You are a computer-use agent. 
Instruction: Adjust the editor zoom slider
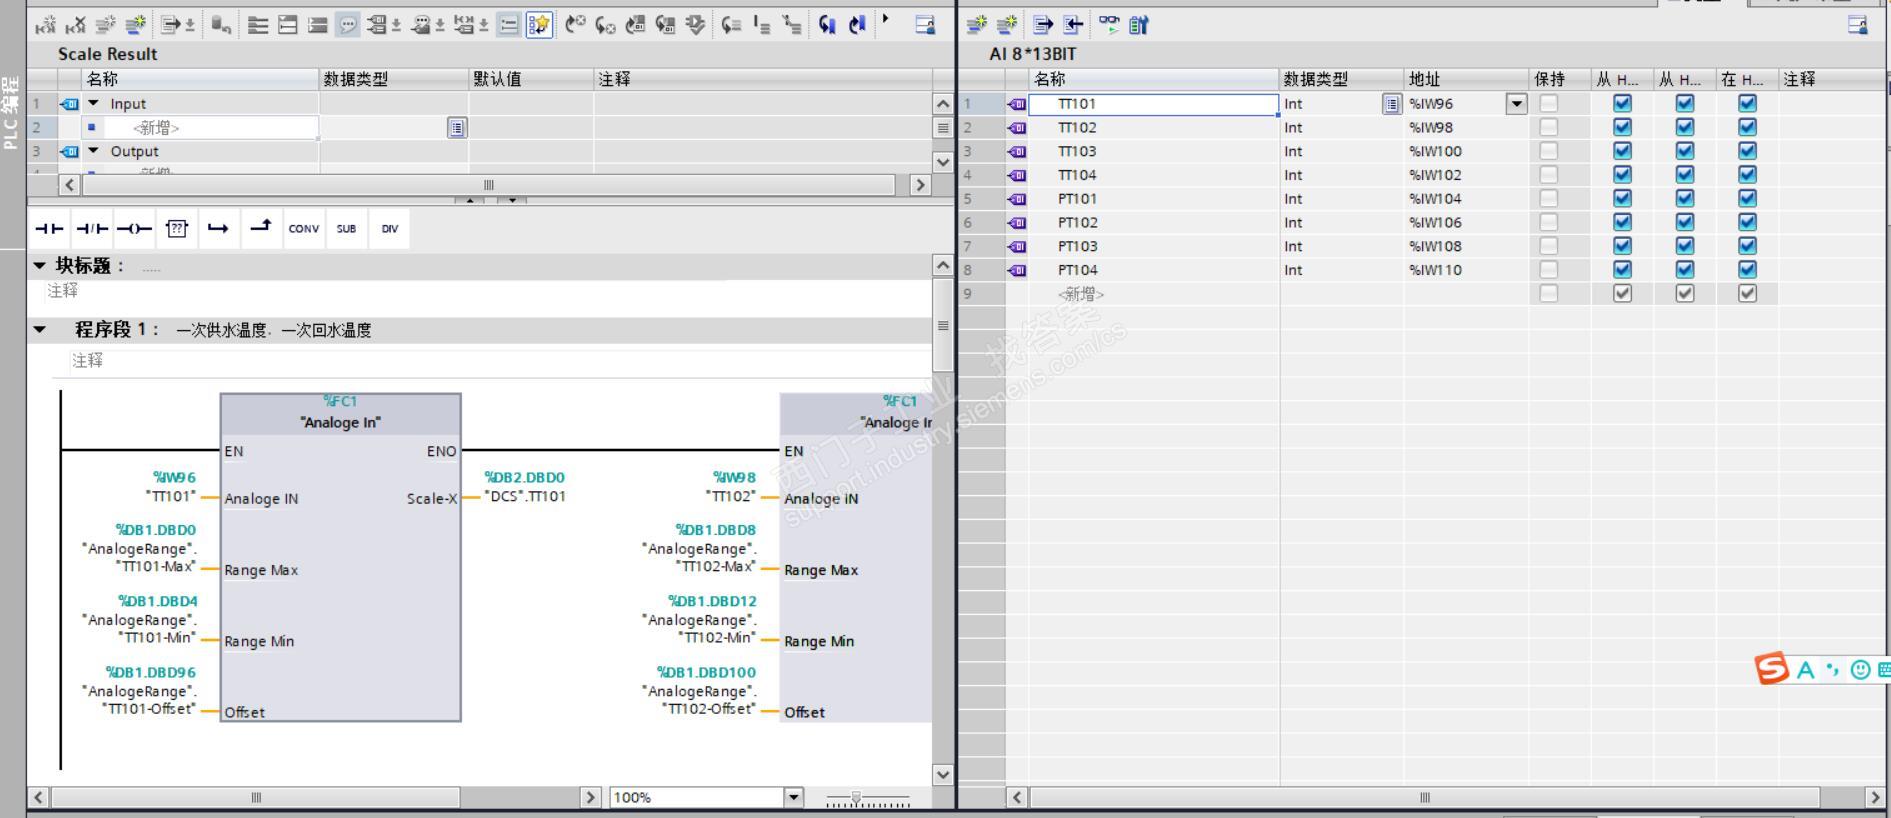point(855,798)
